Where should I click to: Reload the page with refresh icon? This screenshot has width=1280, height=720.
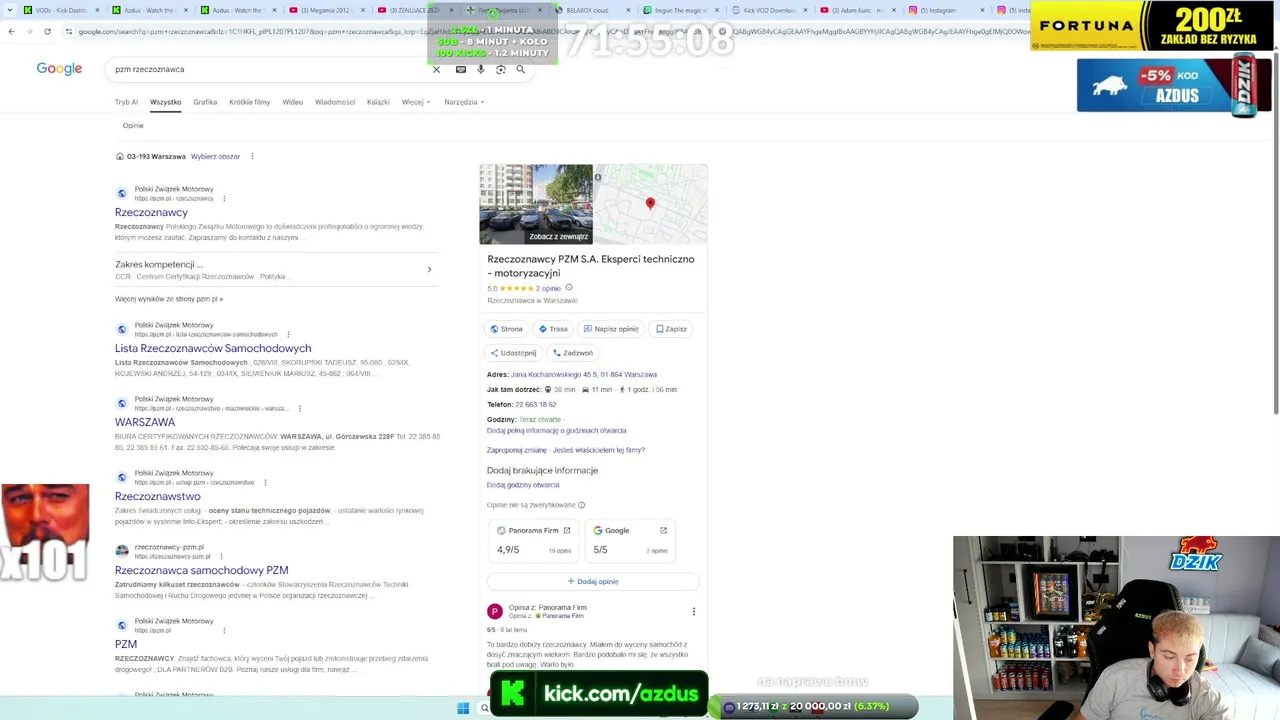pos(47,31)
